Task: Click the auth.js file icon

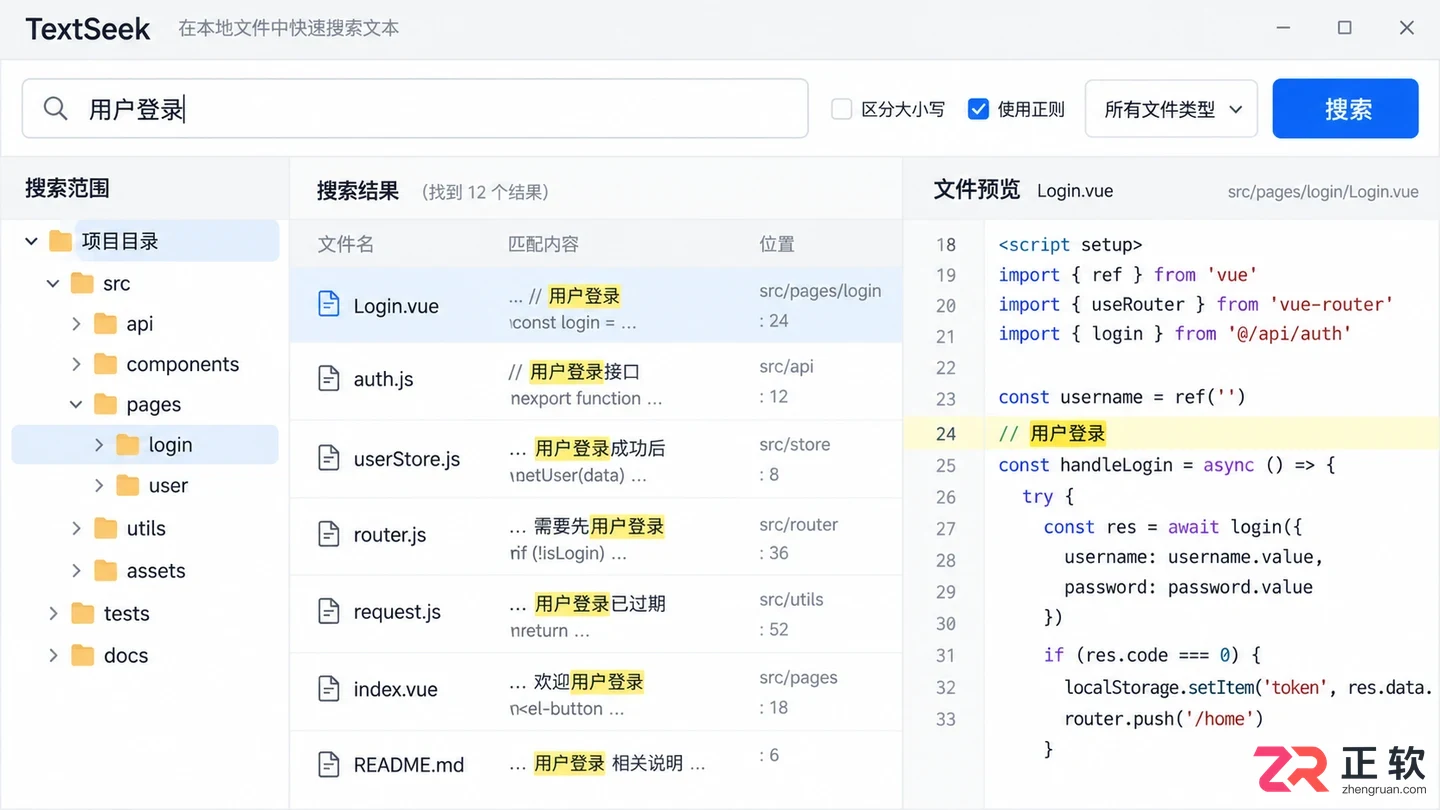Action: [328, 378]
